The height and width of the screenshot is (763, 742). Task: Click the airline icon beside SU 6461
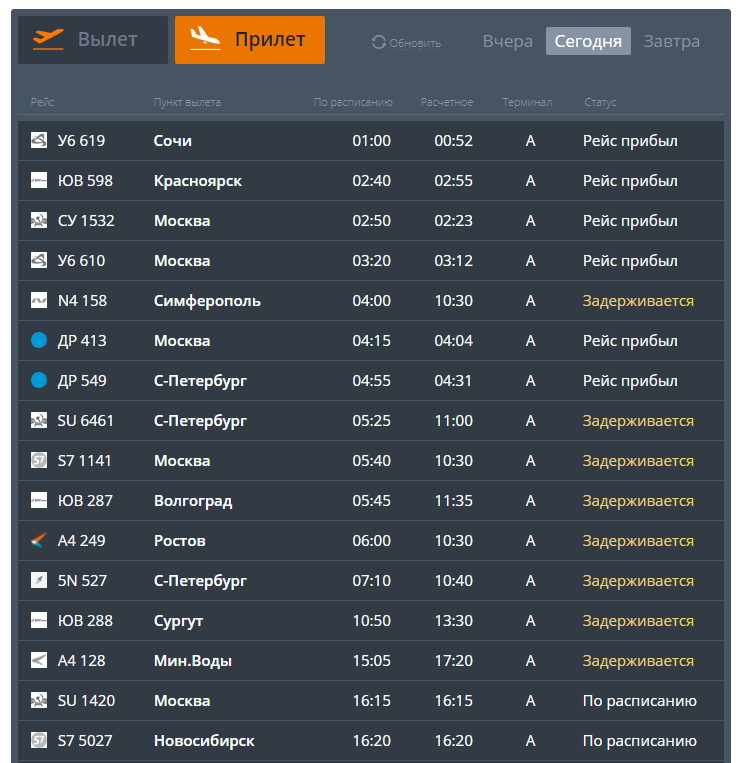click(39, 421)
